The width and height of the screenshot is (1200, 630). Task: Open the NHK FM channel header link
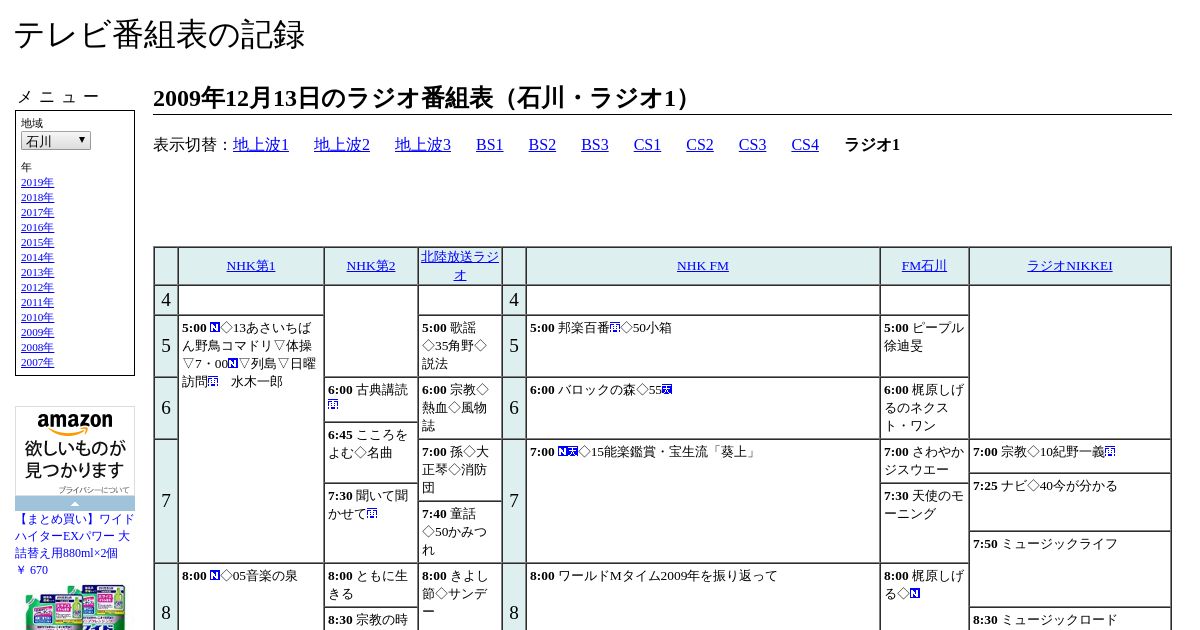pyautogui.click(x=703, y=266)
